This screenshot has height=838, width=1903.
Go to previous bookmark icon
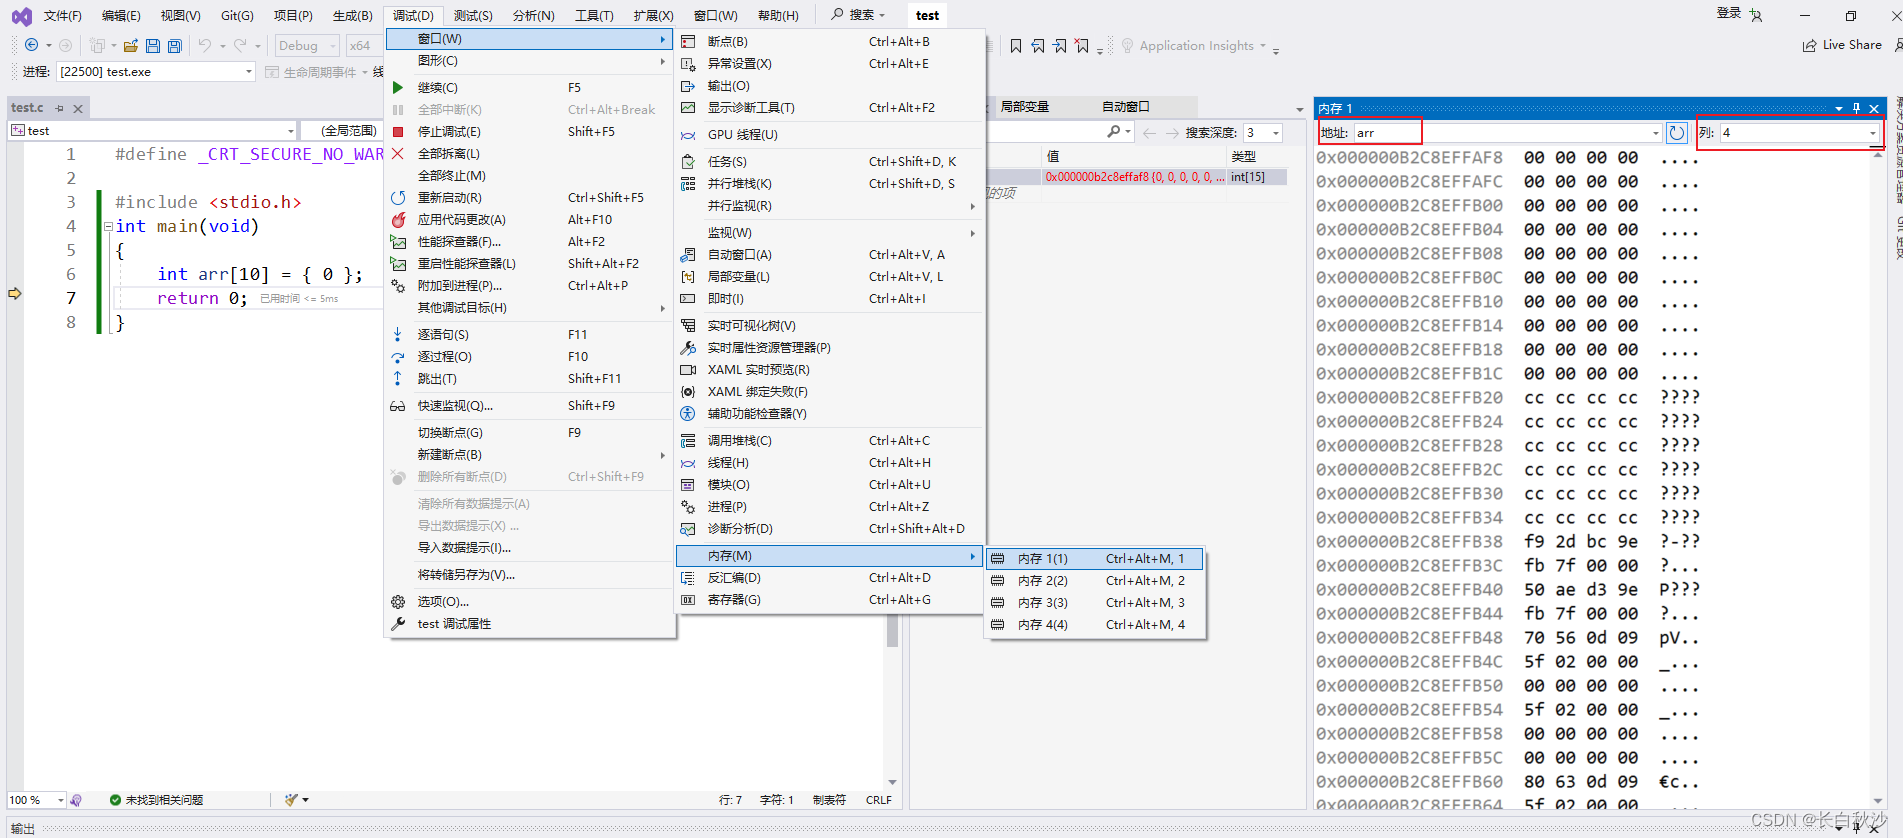point(1038,46)
